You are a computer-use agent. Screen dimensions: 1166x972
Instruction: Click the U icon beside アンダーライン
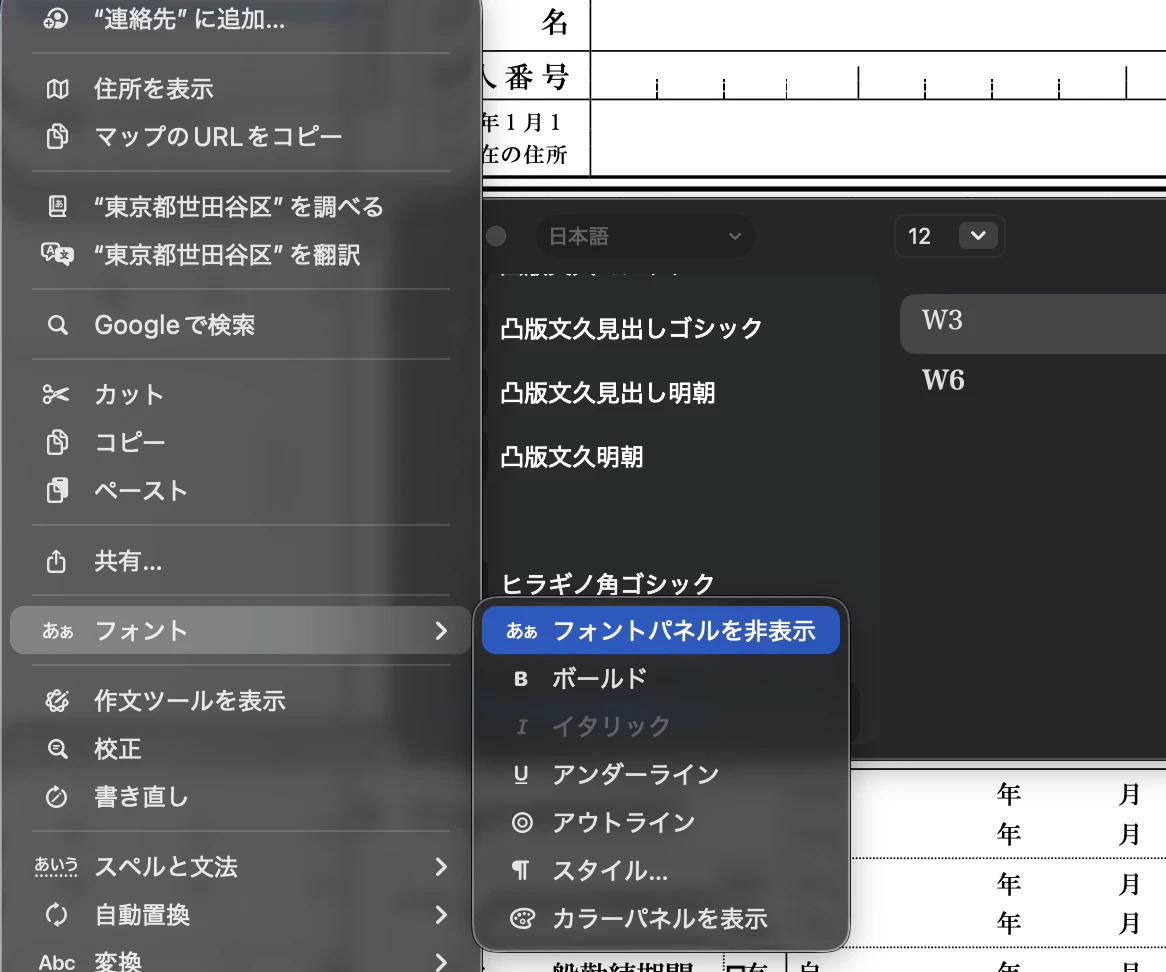point(521,775)
